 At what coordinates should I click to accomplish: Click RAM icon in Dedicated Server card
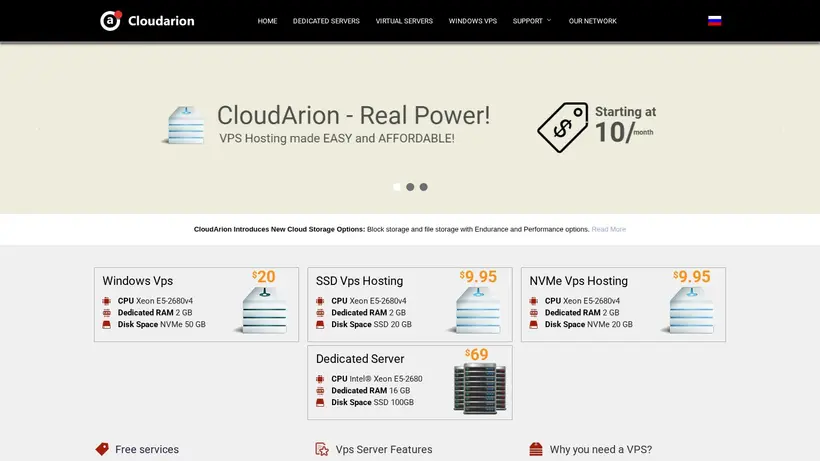click(x=320, y=390)
